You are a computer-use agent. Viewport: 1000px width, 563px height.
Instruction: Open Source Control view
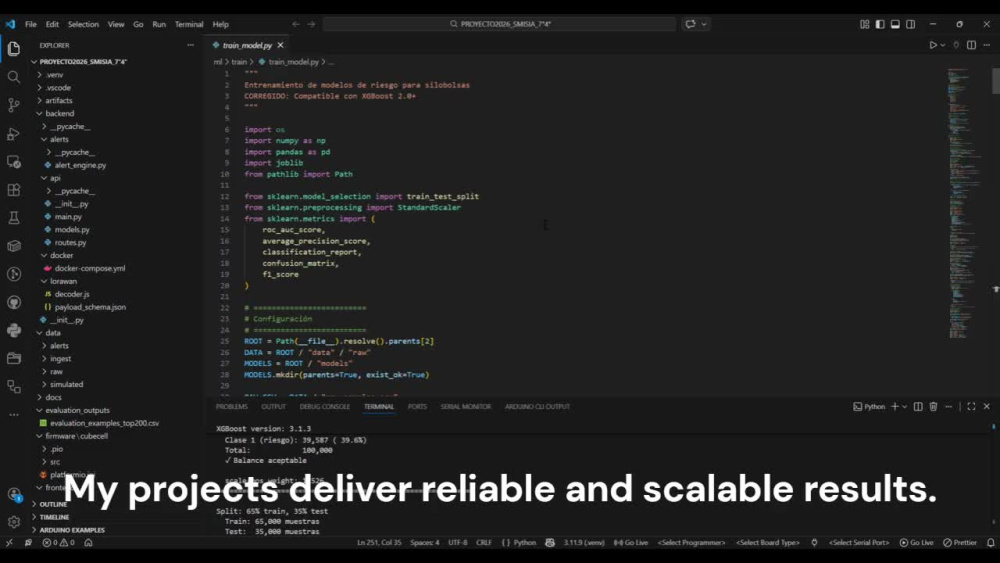click(13, 105)
